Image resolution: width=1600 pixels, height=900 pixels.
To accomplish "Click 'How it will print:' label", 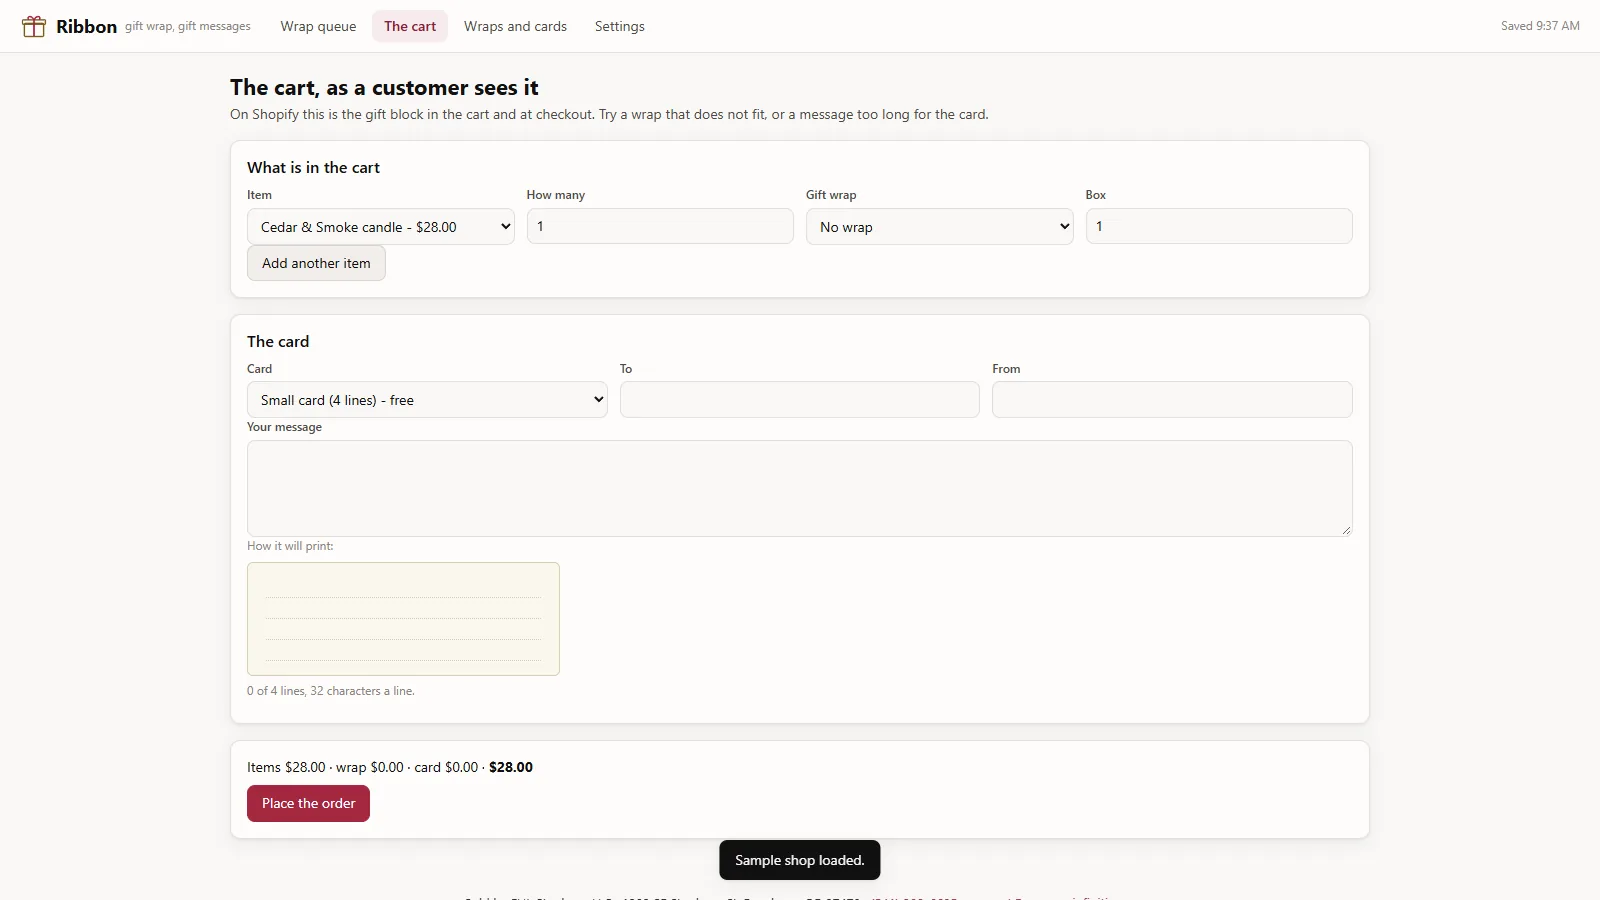I will point(290,546).
